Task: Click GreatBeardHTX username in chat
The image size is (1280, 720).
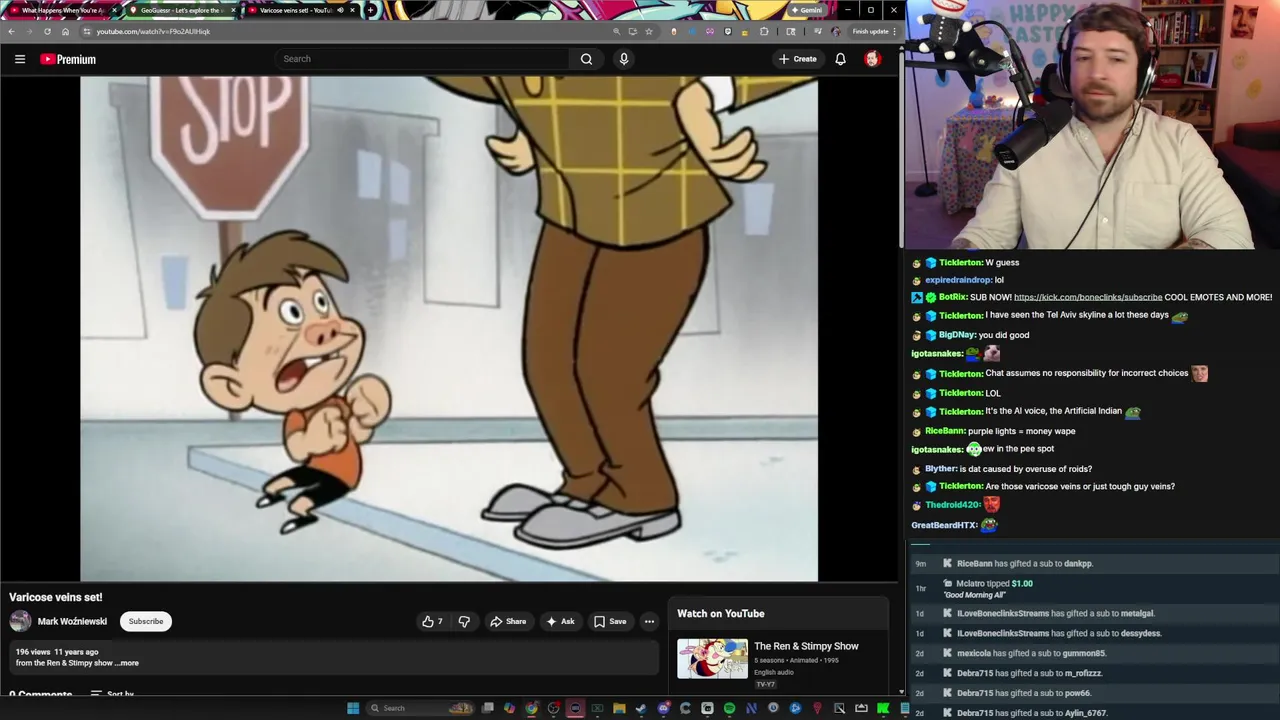Action: pyautogui.click(x=944, y=525)
